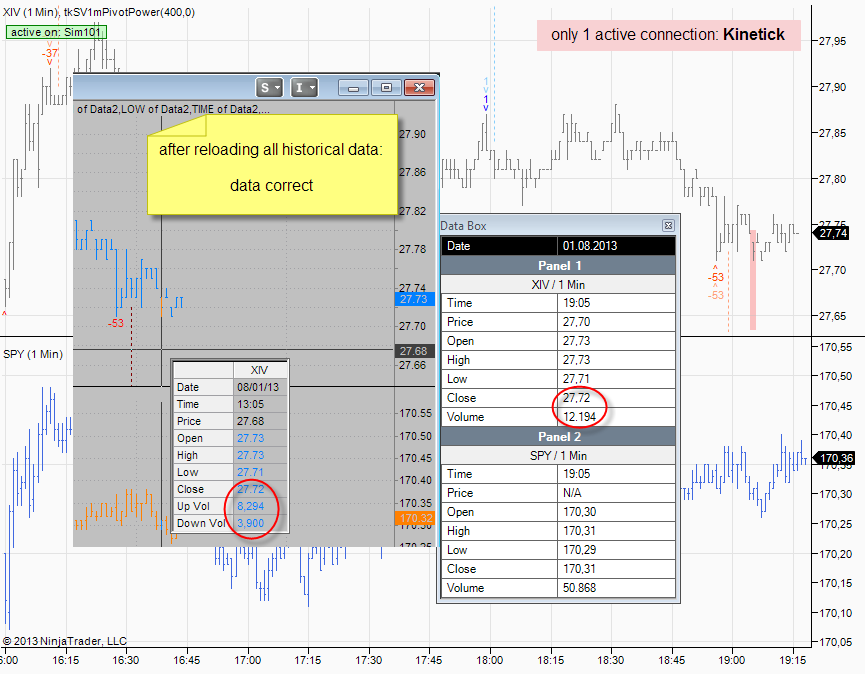The width and height of the screenshot is (865, 674).
Task: Select SPY Open value 170,30
Action: click(x=616, y=512)
